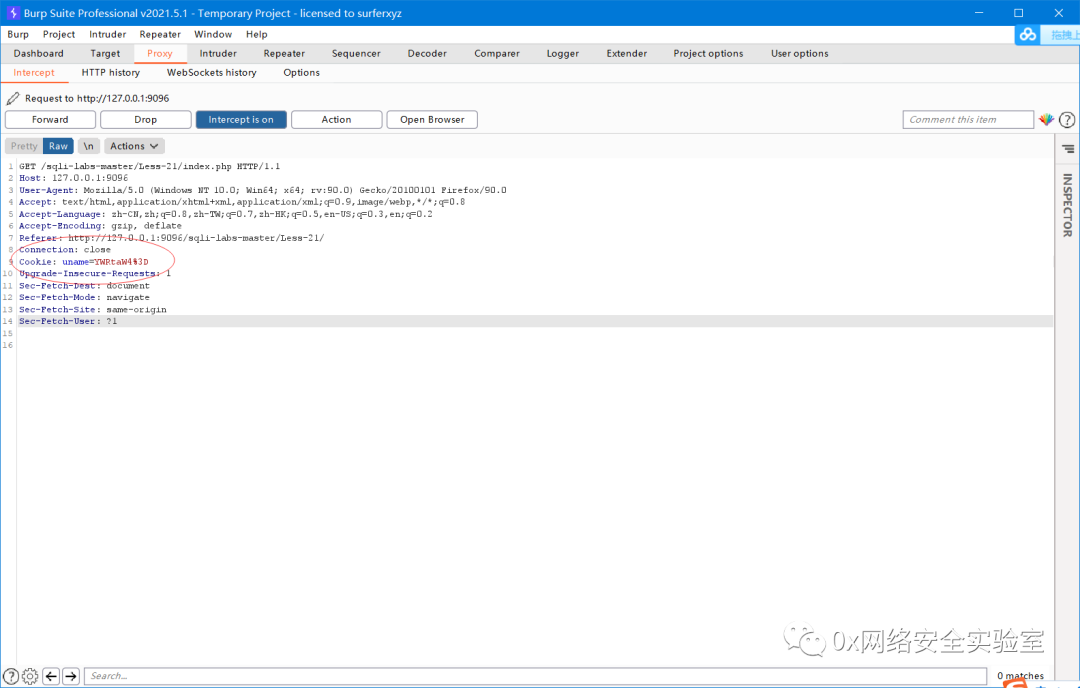Click the cloud drive icon at top right
Image resolution: width=1080 pixels, height=688 pixels.
coord(1028,34)
